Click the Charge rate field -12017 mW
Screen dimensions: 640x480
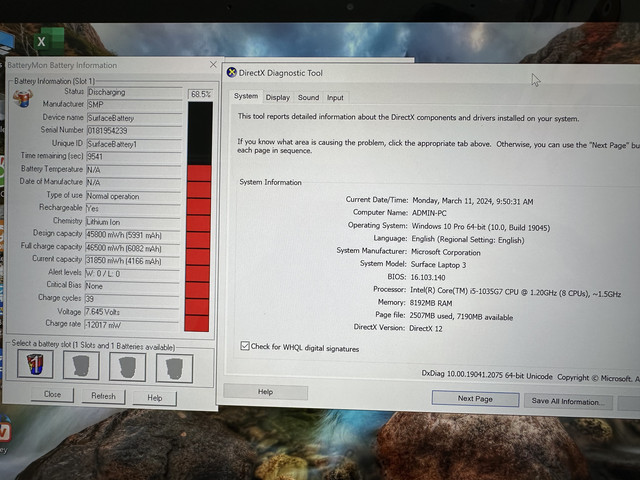[x=131, y=325]
